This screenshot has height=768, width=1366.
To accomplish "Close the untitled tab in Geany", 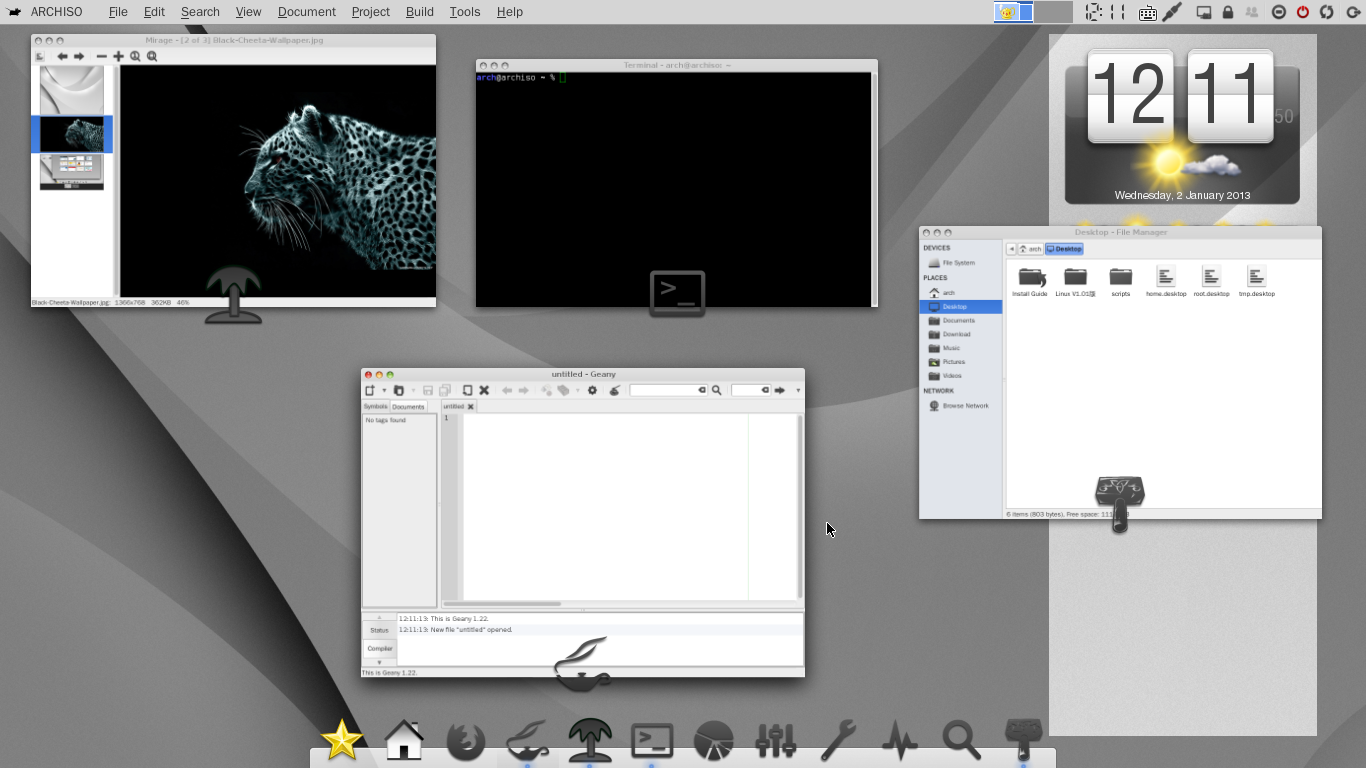I will coord(470,407).
